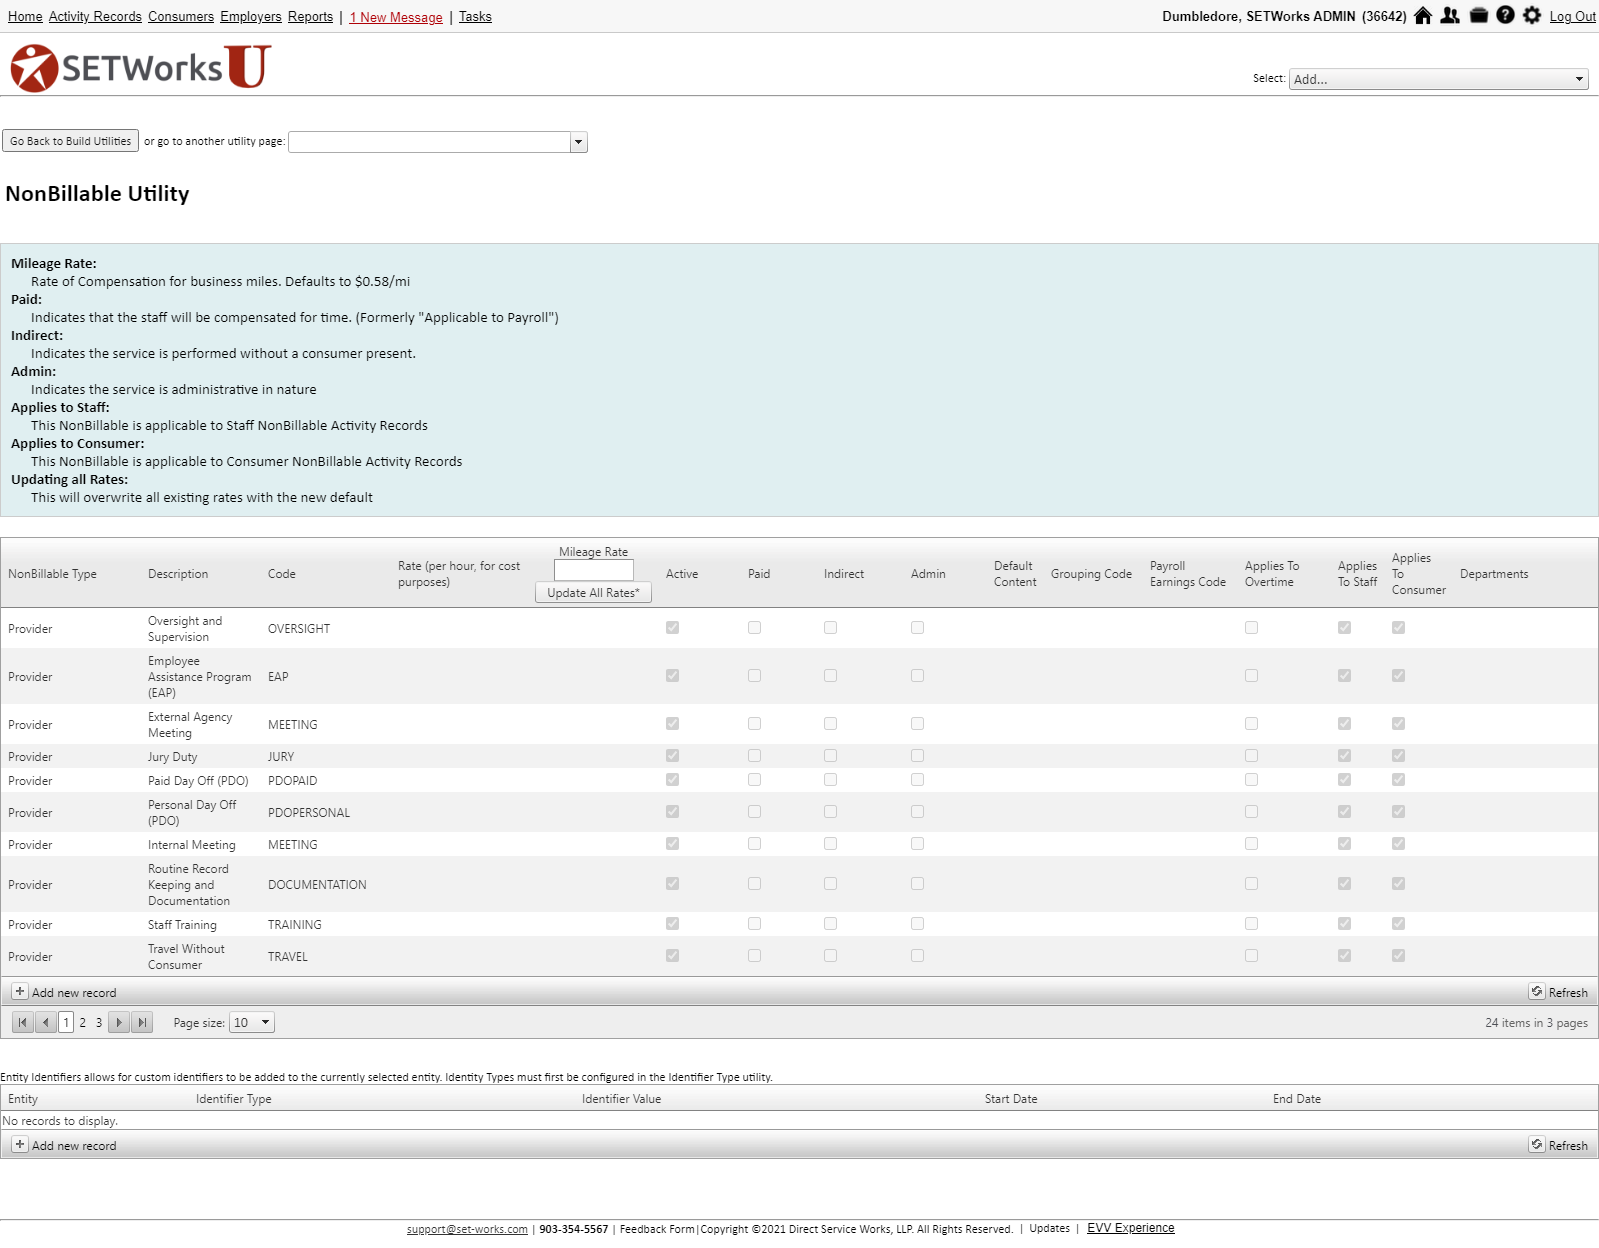
Task: Click the Start Date column header
Action: (1011, 1099)
